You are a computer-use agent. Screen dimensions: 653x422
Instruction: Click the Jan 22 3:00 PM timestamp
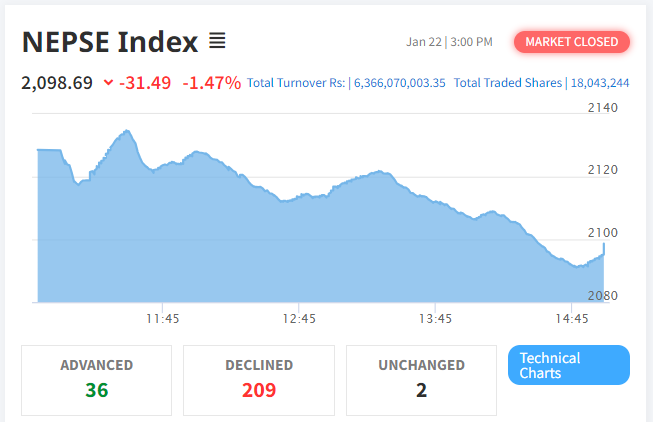coord(449,42)
